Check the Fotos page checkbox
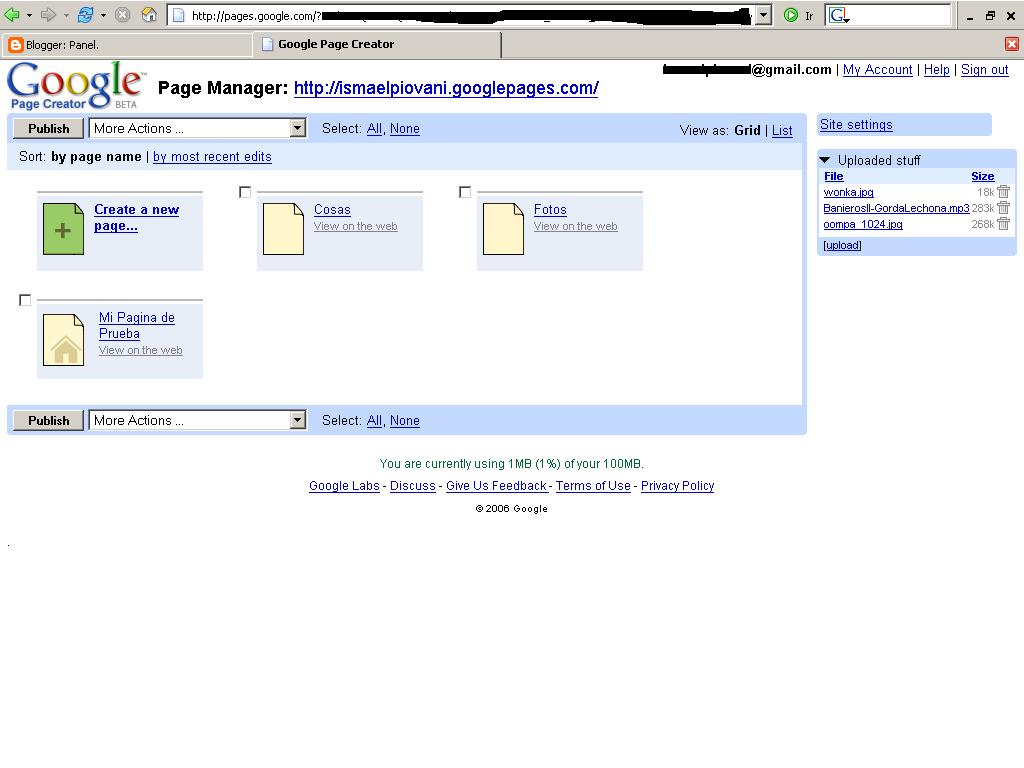This screenshot has height=768, width=1024. [465, 192]
